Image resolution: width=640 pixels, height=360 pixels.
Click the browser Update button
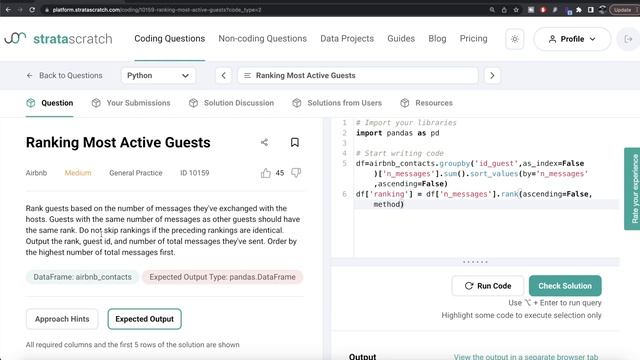pyautogui.click(x=624, y=10)
